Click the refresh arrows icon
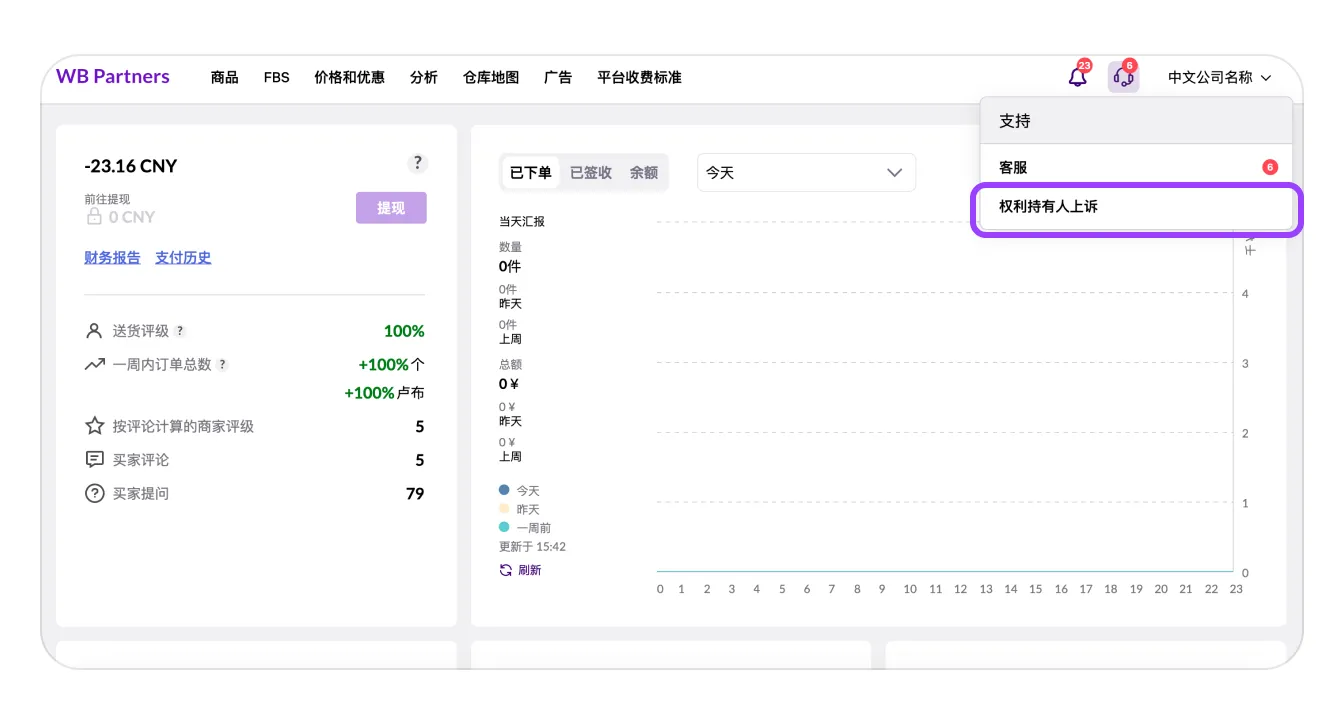The width and height of the screenshot is (1344, 724). pyautogui.click(x=506, y=570)
